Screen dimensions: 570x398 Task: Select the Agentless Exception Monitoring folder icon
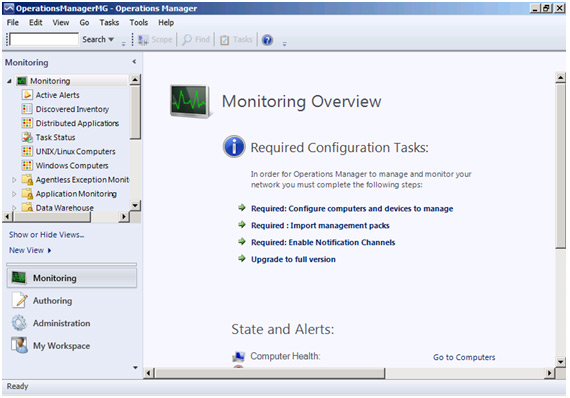pyautogui.click(x=27, y=180)
